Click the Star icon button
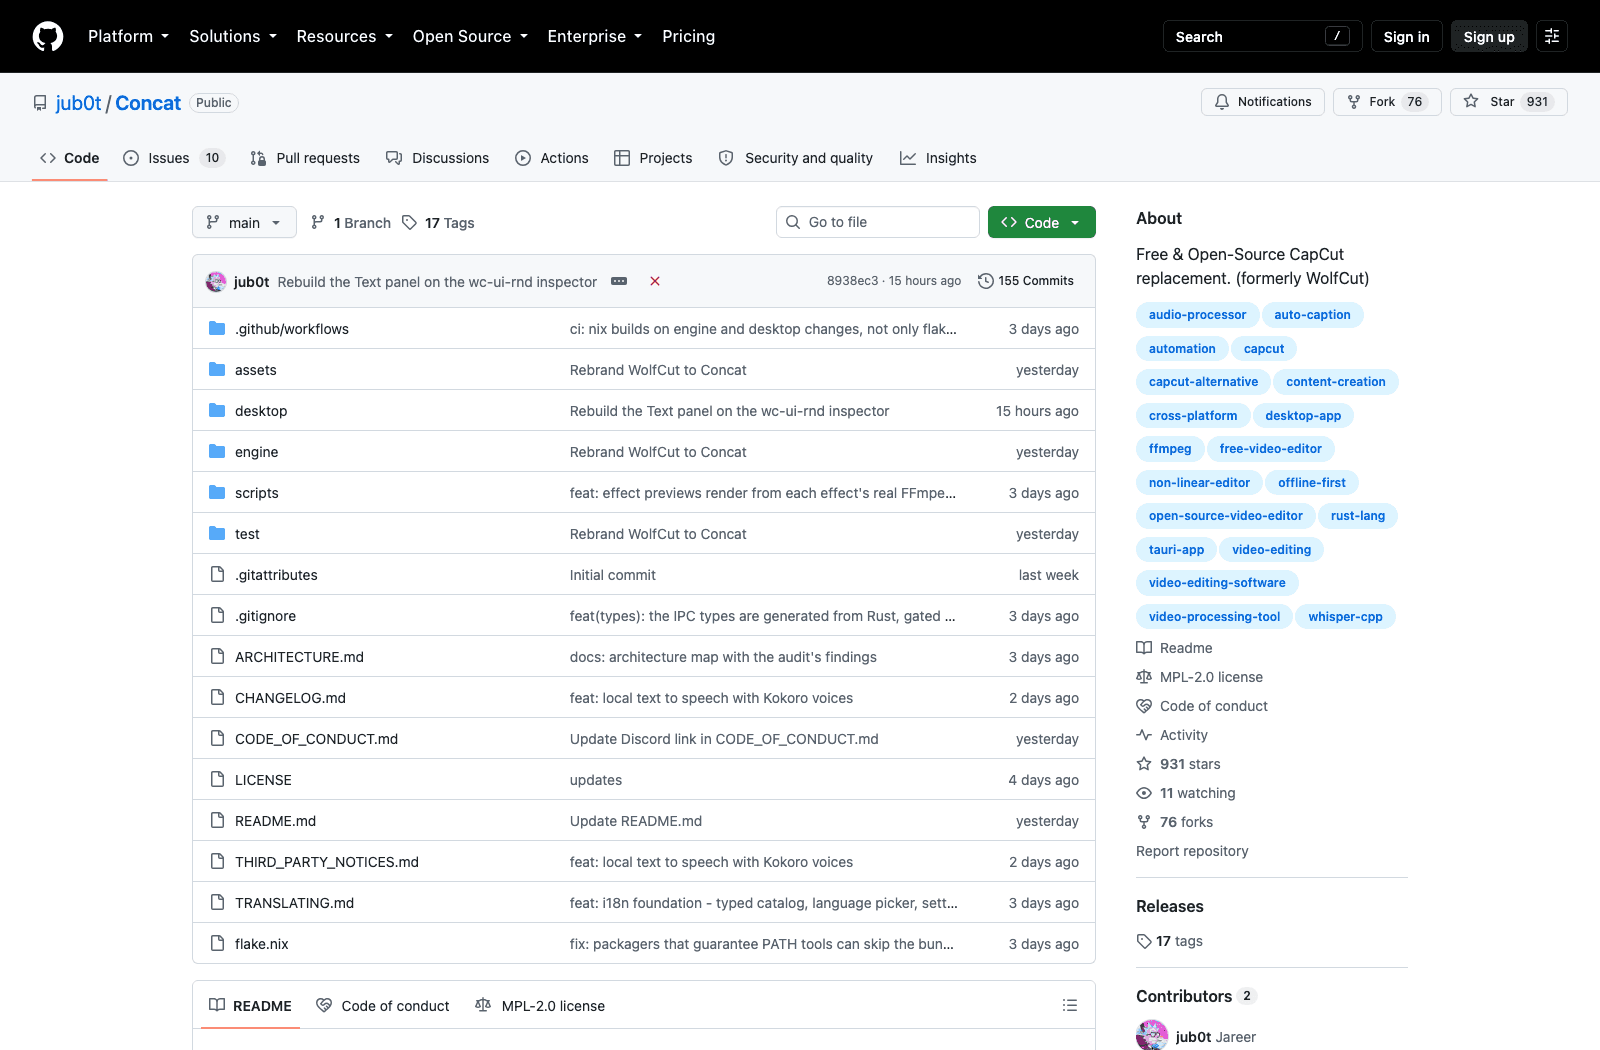 coord(1509,102)
